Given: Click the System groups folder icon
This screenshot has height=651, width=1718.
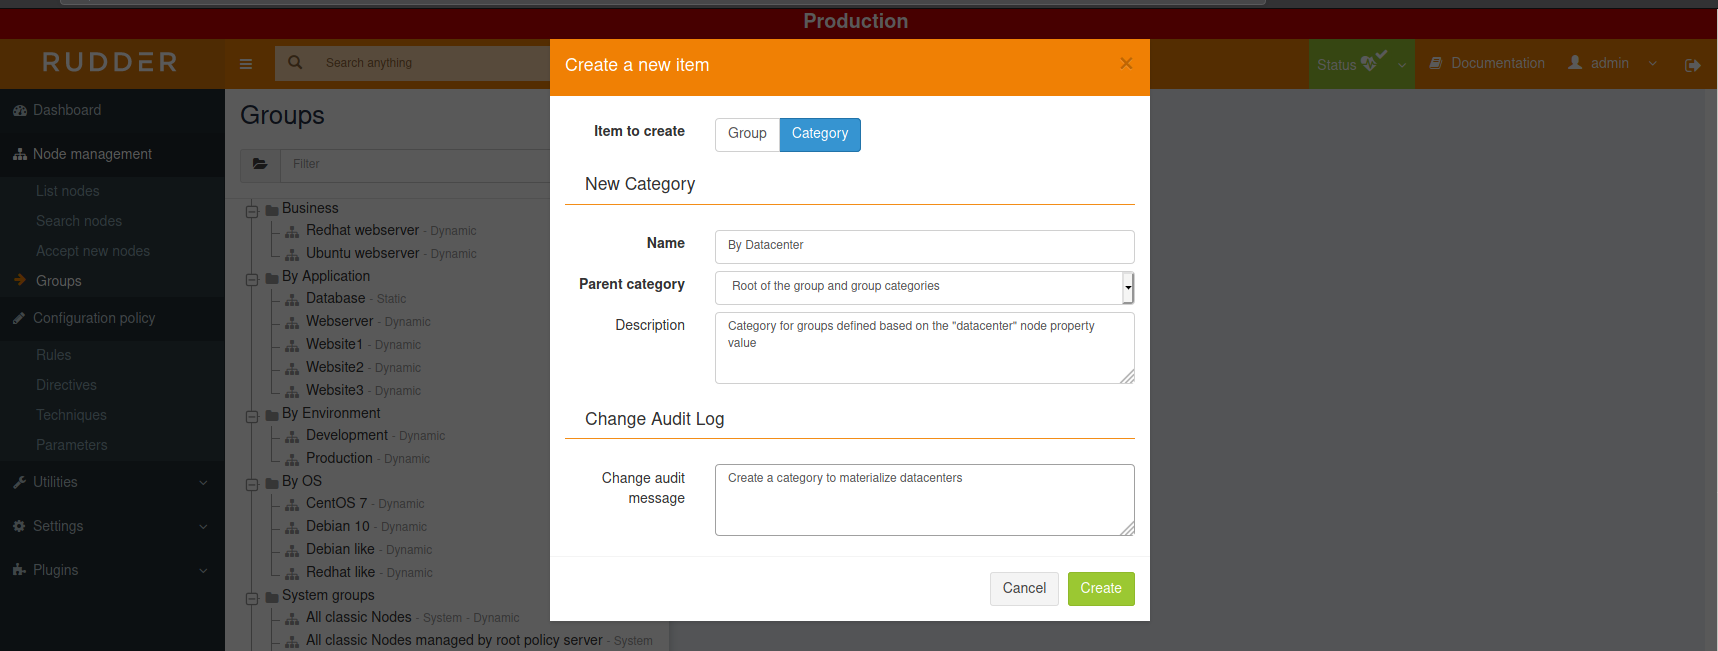Looking at the screenshot, I should pos(271,597).
